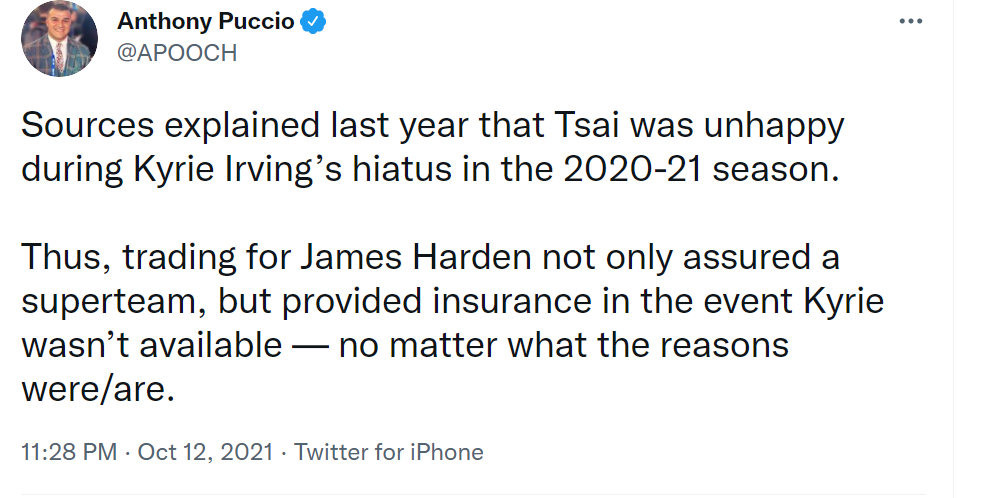
Task: Click the word hiatus in the tweet
Action: coord(402,170)
